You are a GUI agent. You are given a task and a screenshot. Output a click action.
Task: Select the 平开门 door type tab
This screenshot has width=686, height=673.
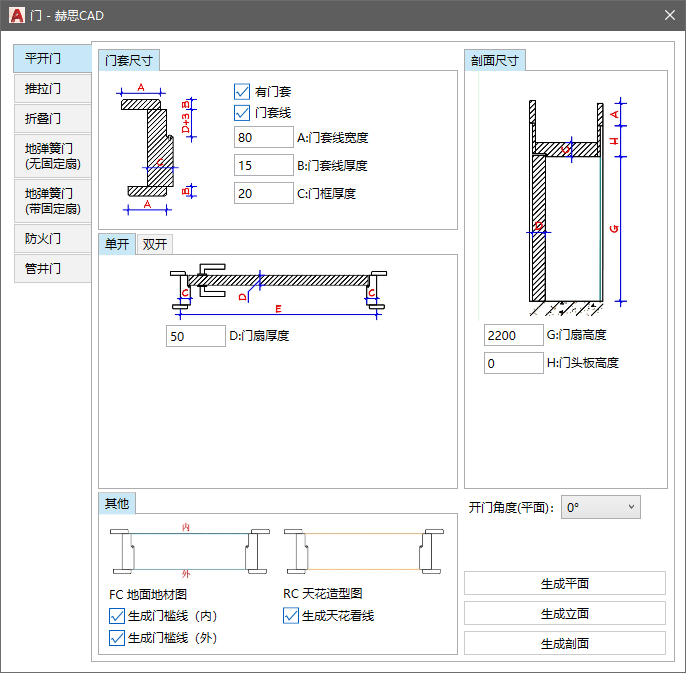52,58
